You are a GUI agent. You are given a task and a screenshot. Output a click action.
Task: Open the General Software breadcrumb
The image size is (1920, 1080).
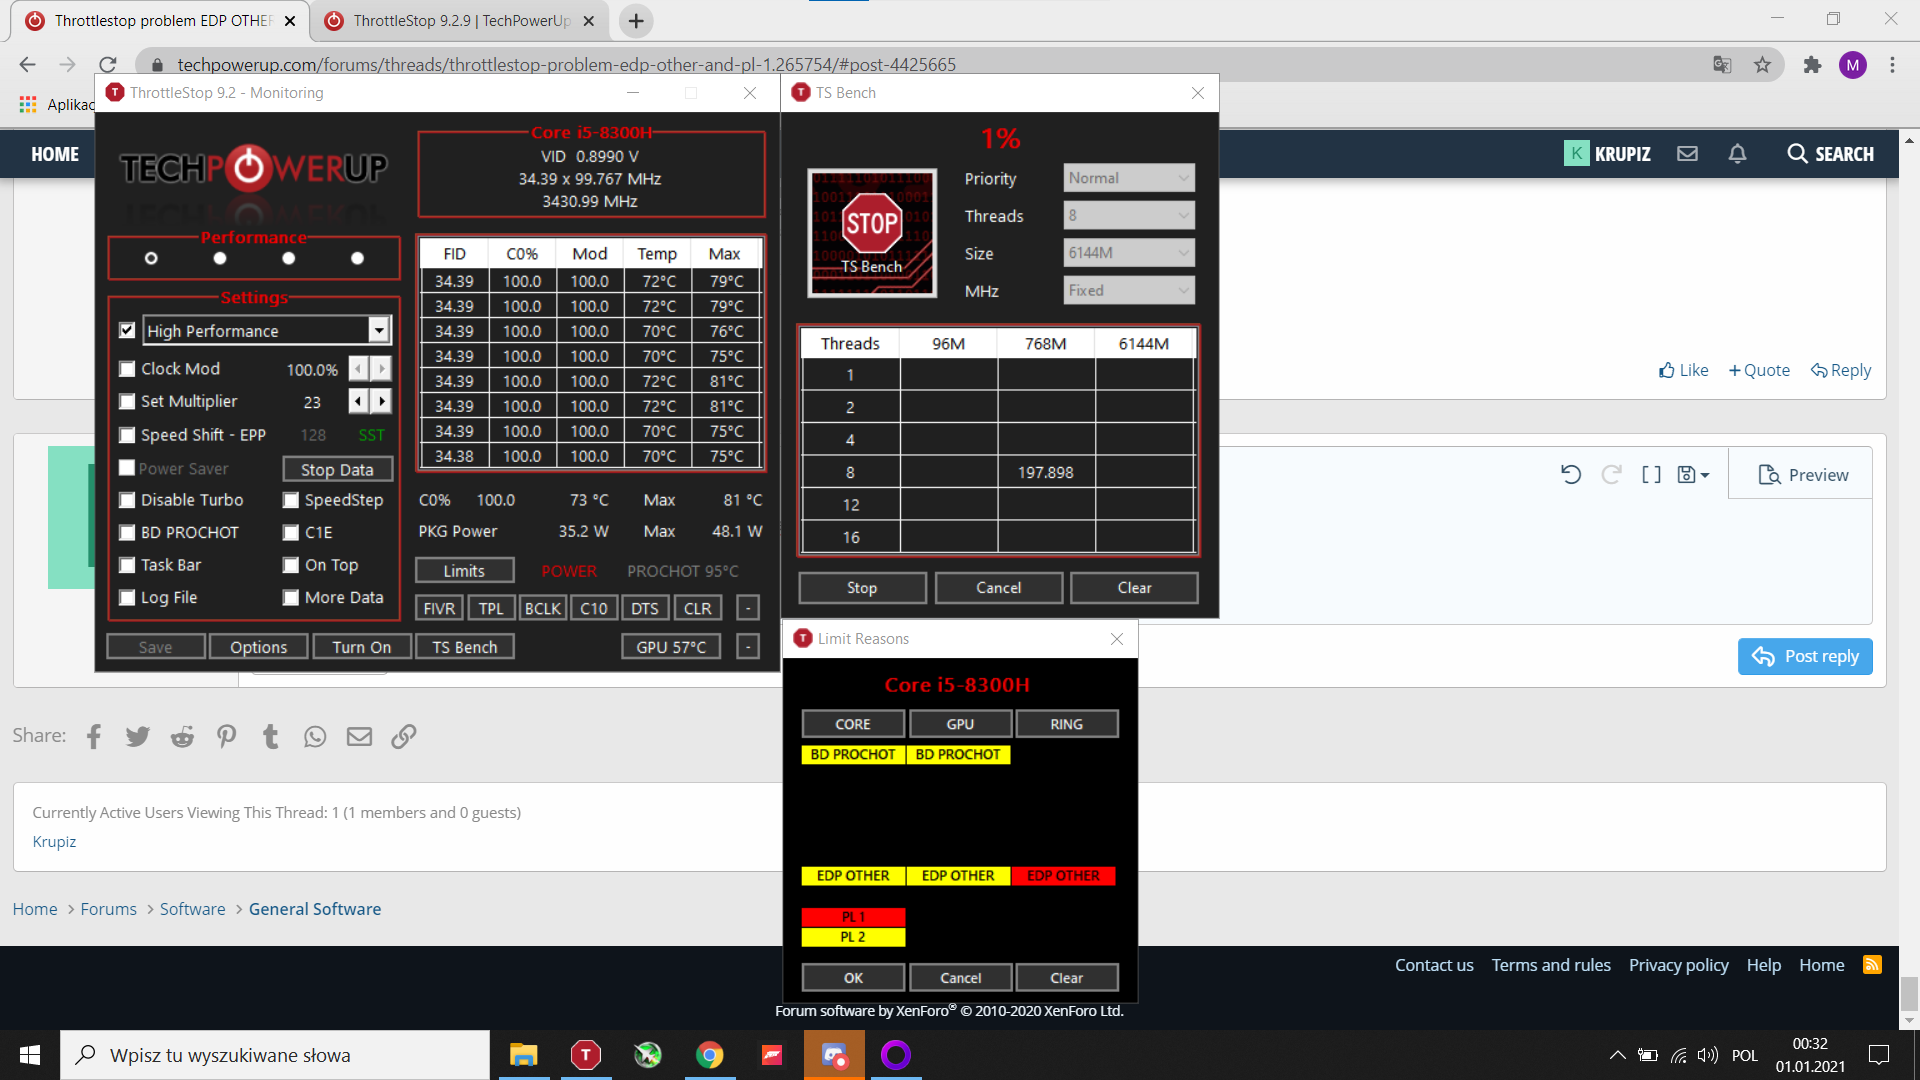click(315, 909)
